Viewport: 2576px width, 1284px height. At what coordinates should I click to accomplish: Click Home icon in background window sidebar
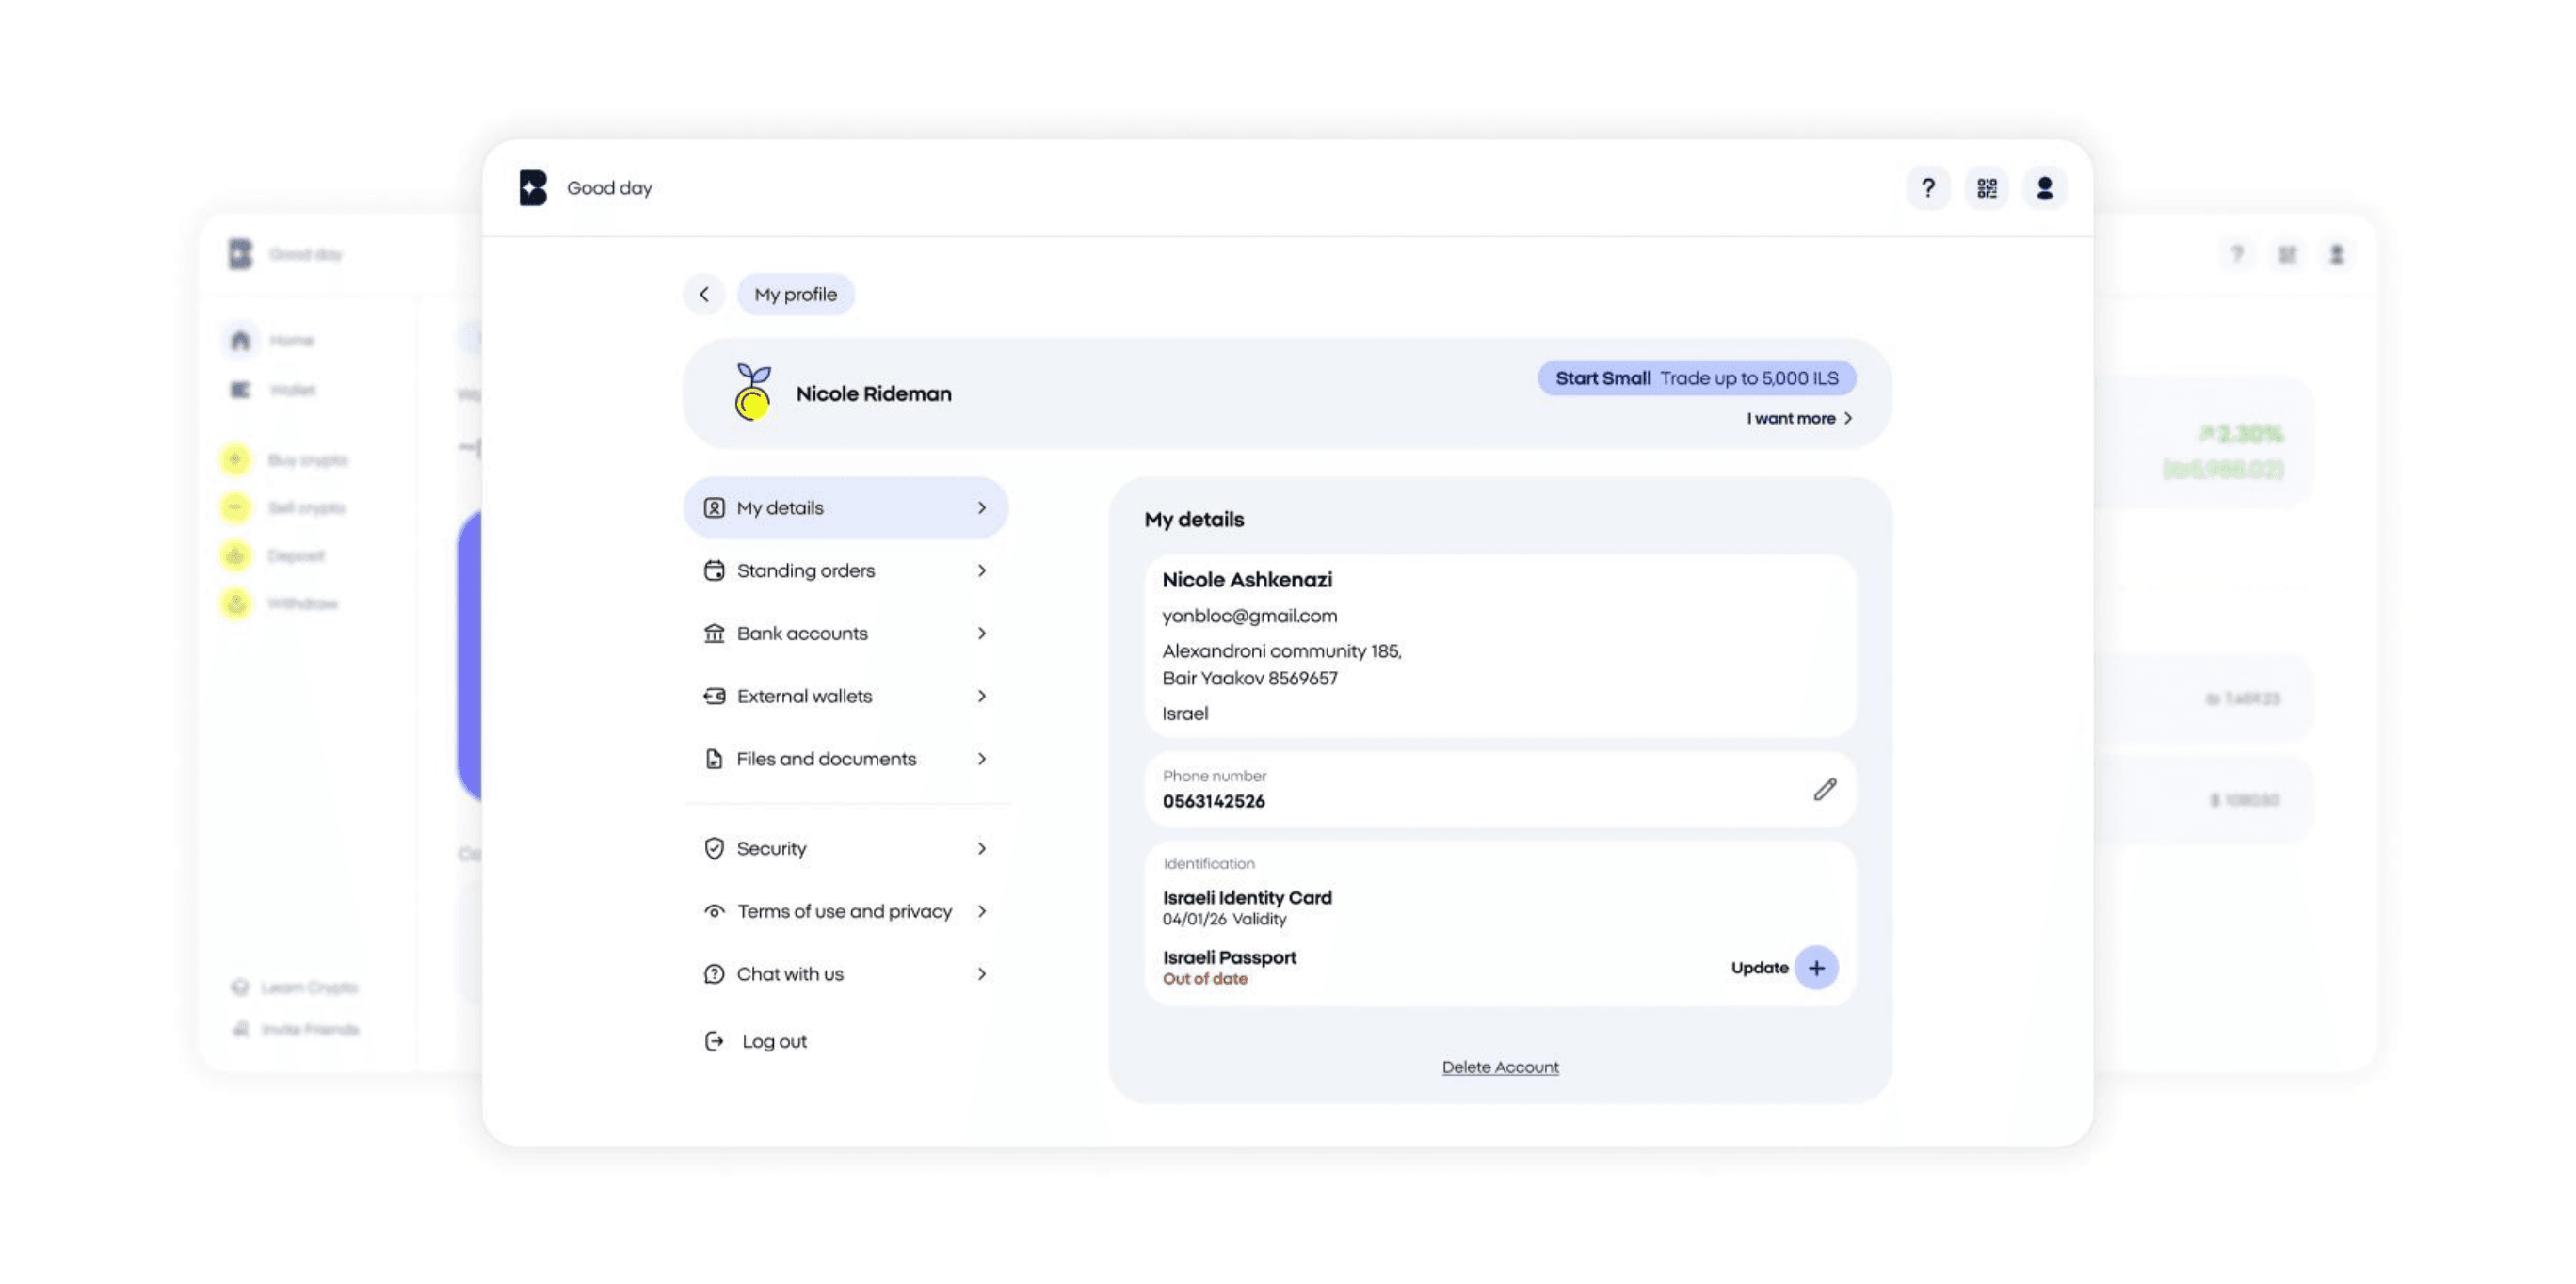click(x=240, y=340)
